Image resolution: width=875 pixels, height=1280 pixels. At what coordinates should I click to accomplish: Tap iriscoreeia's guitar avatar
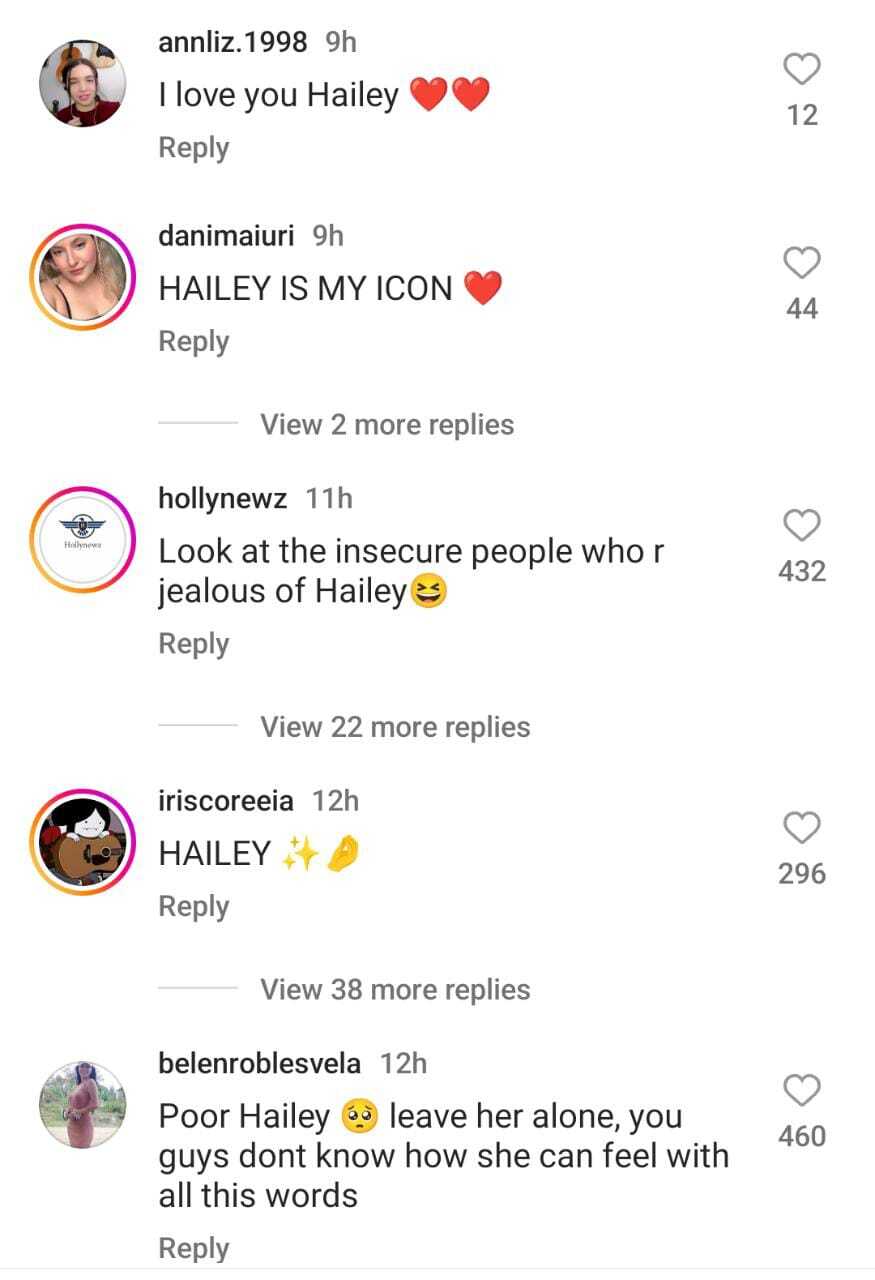[x=83, y=841]
